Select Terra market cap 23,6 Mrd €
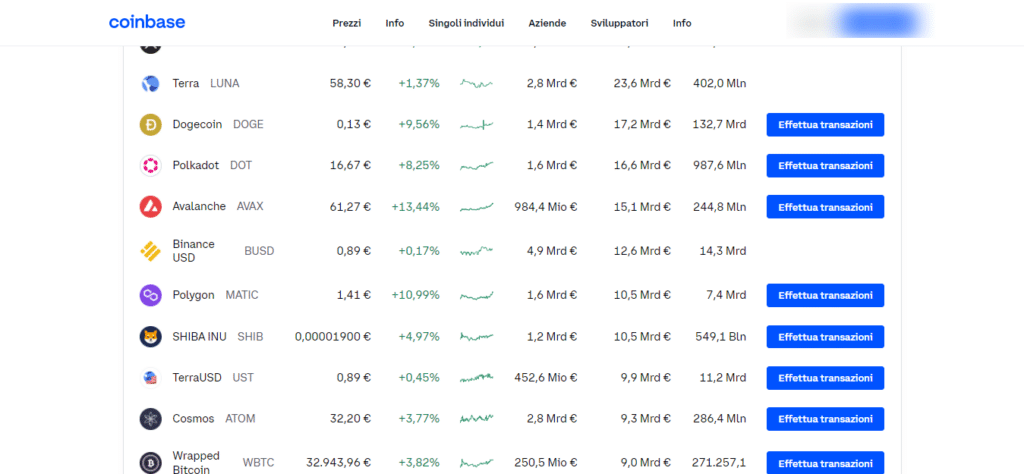This screenshot has height=474, width=1024. pyautogui.click(x=643, y=84)
